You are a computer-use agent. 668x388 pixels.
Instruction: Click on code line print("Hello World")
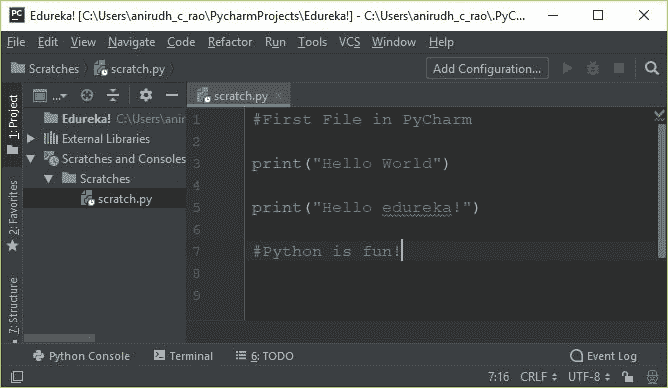coord(350,164)
